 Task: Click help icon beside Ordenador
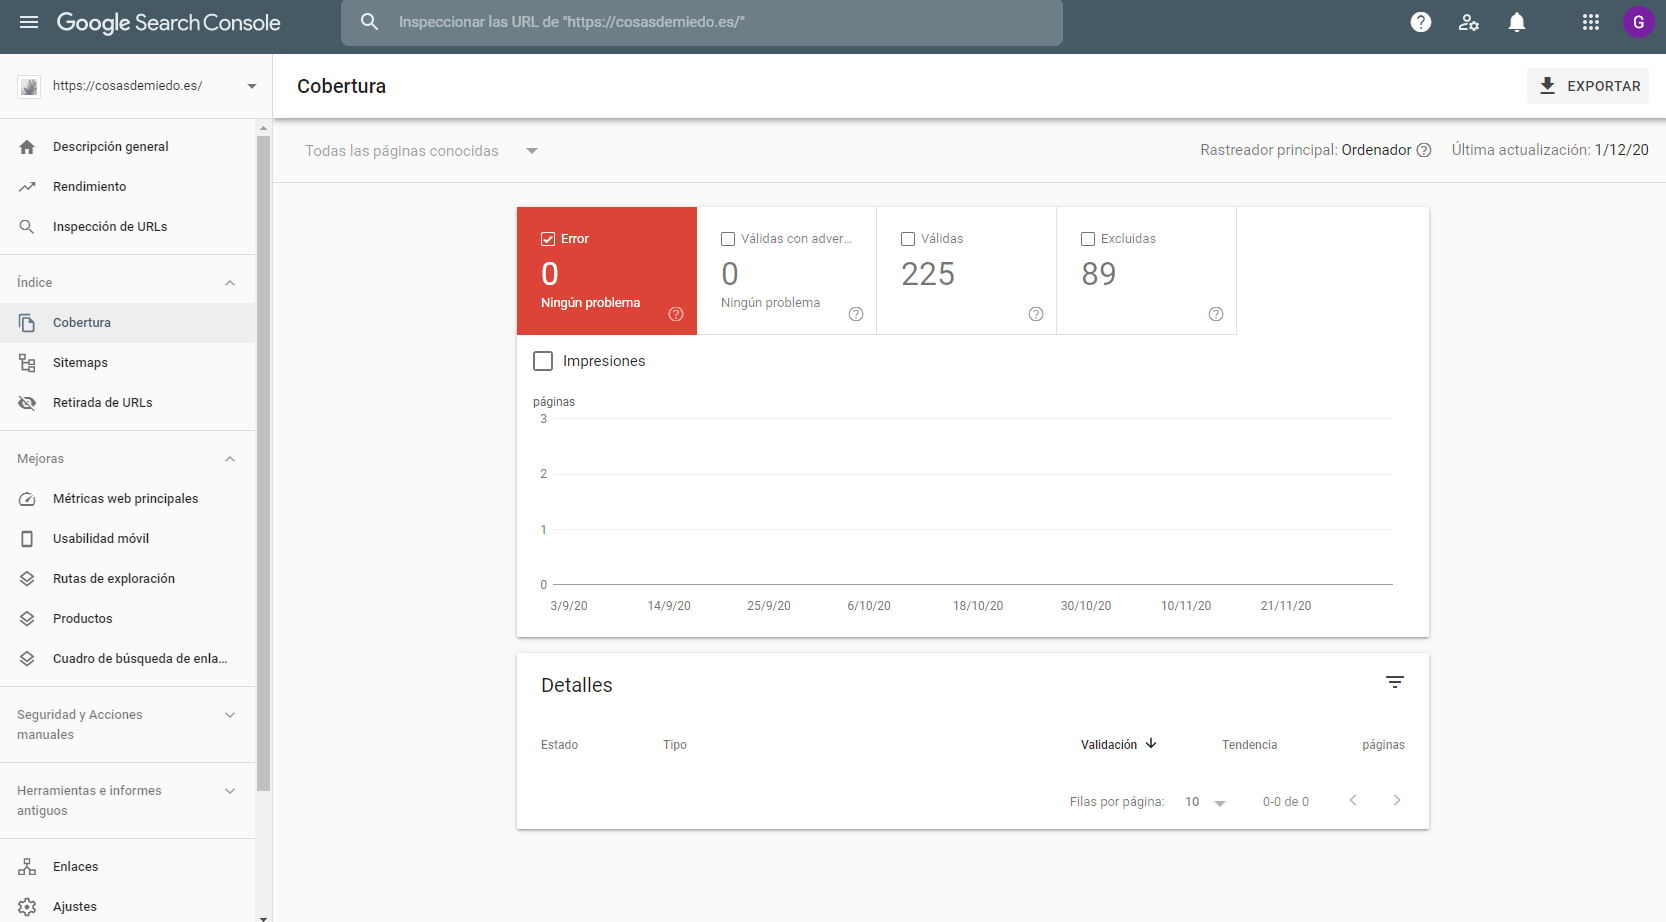[x=1424, y=150]
